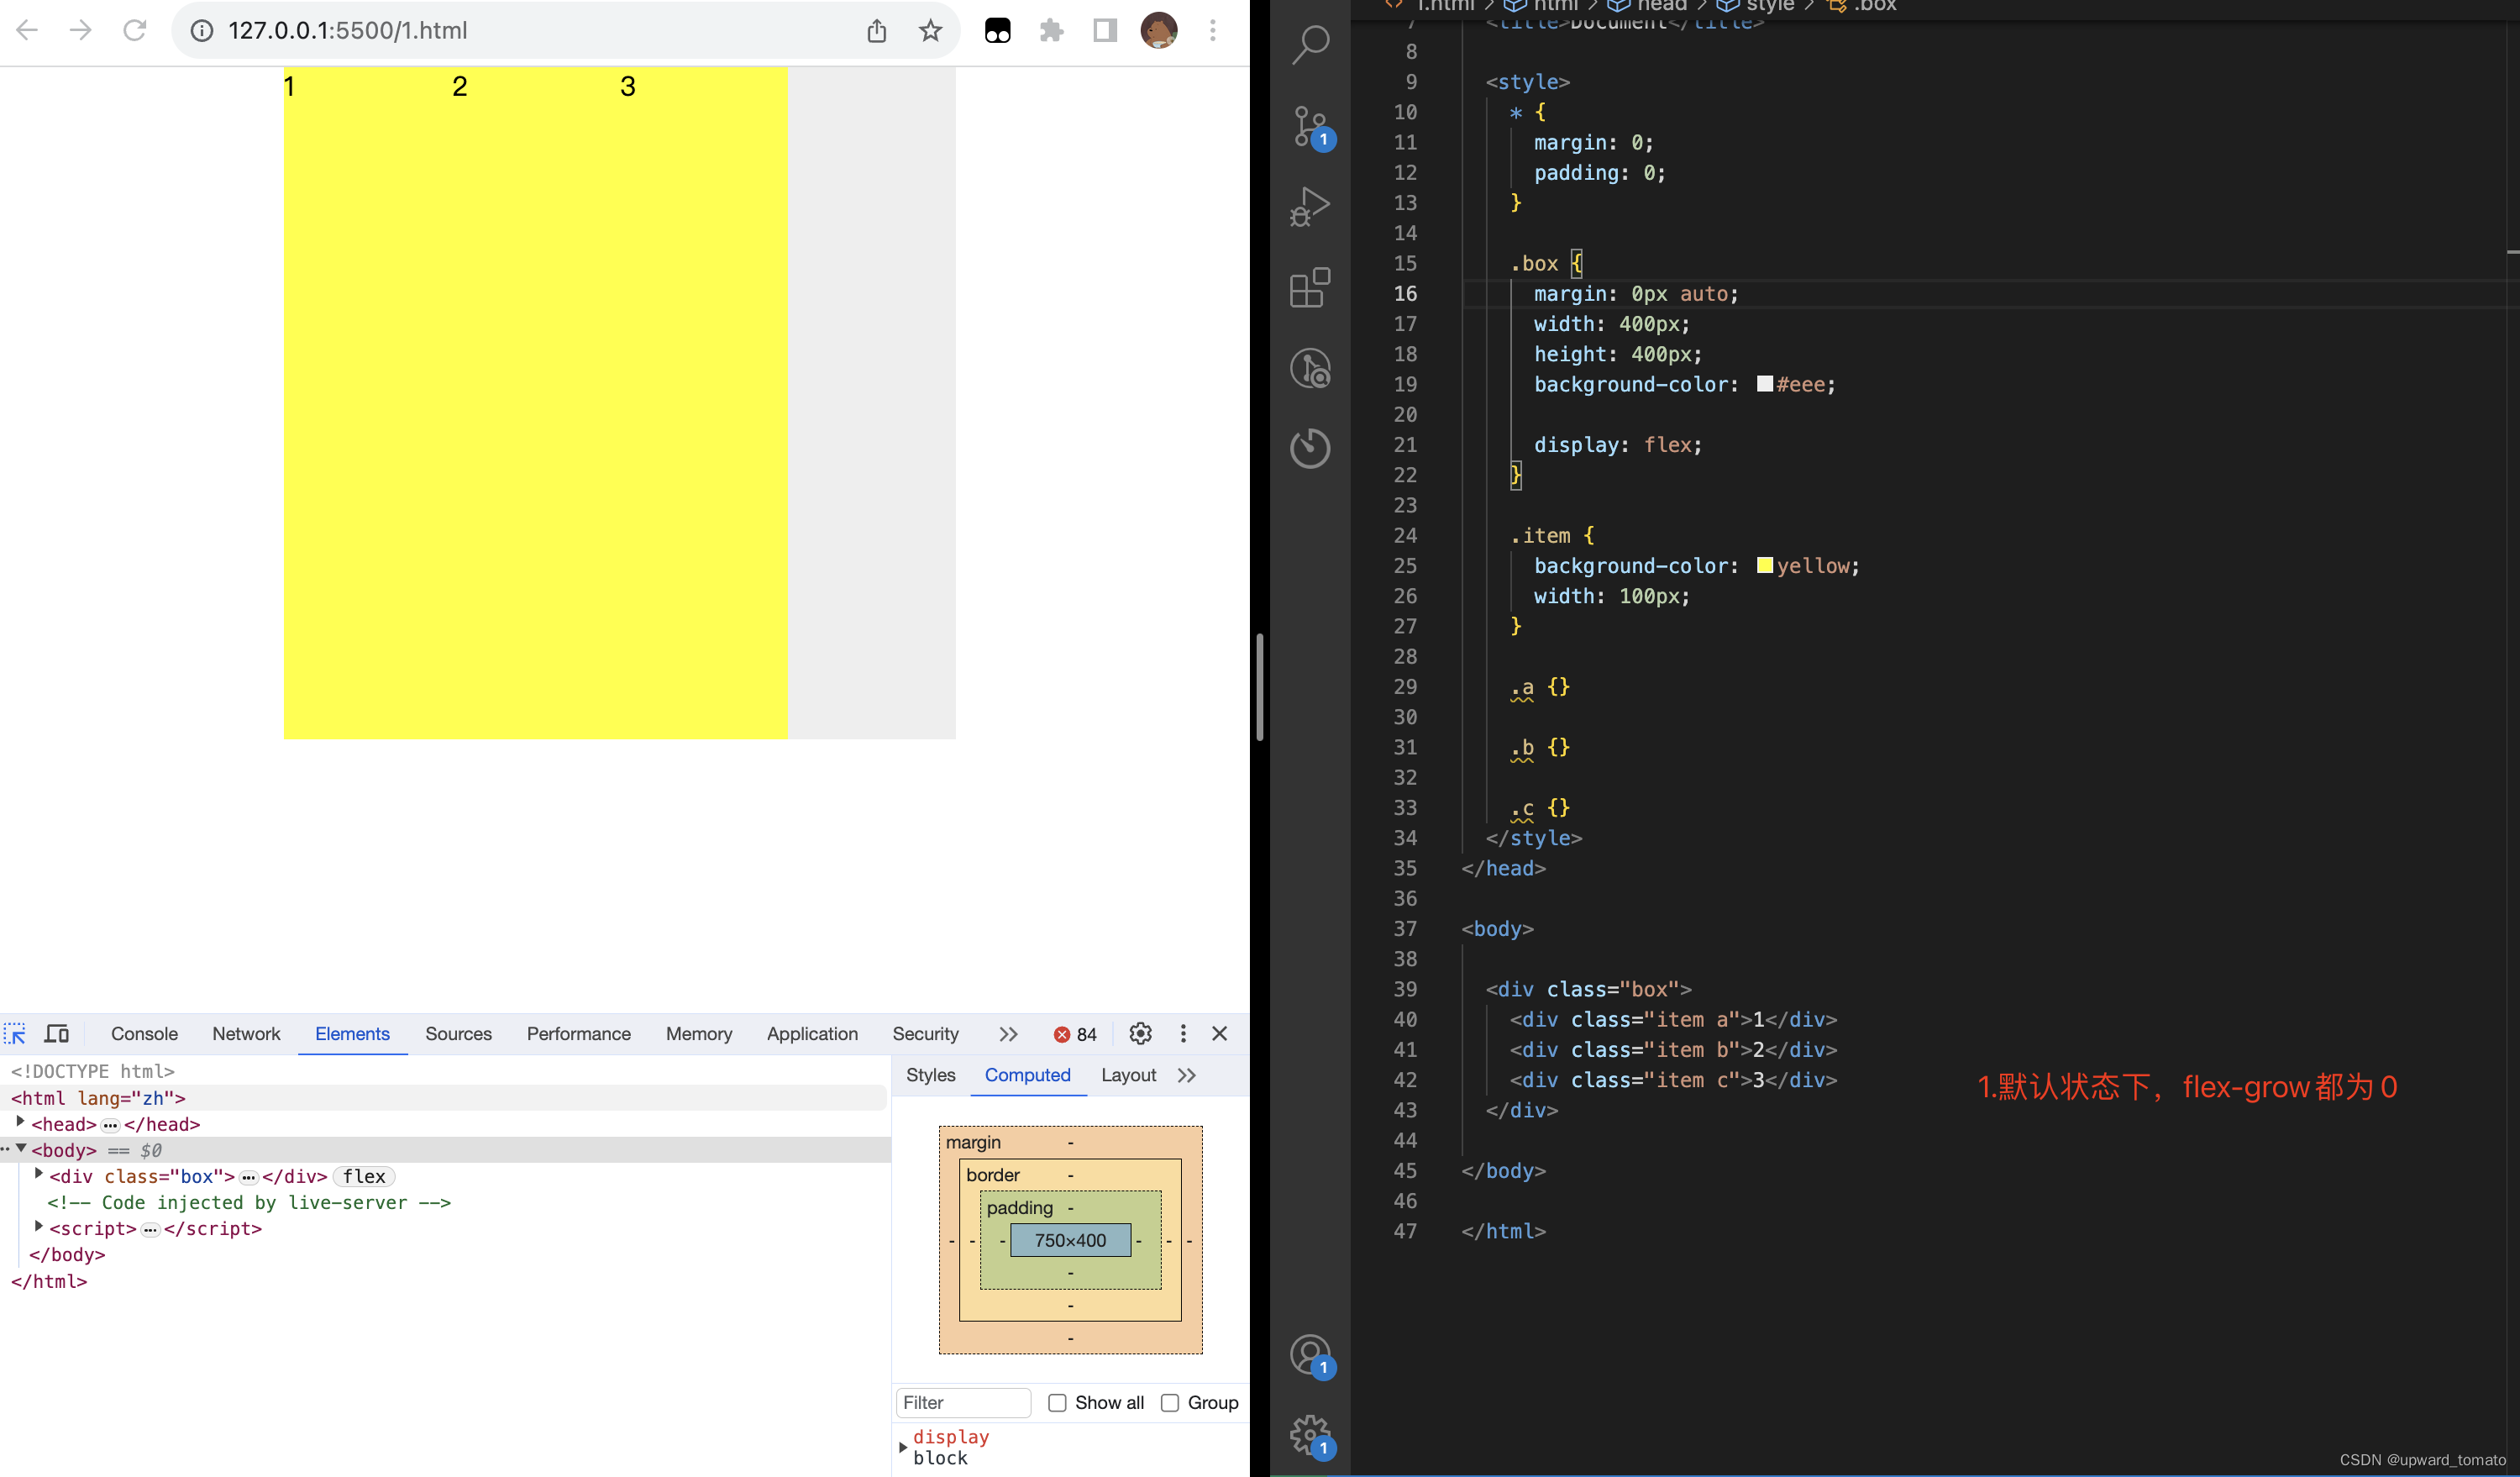This screenshot has width=2520, height=1477.
Task: Reload the 1.html page
Action: coord(135,30)
